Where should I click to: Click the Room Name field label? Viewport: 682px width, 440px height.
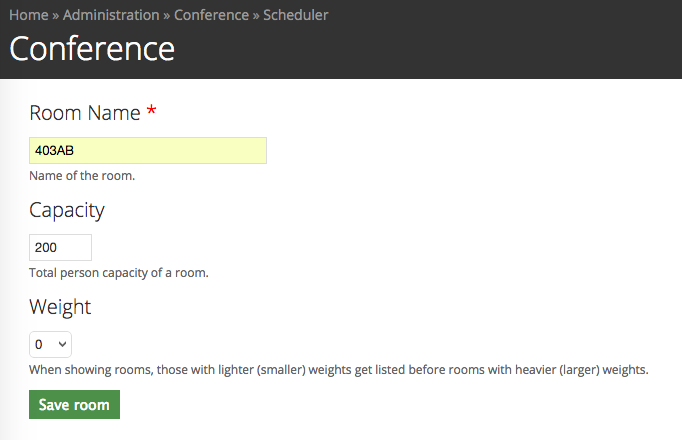tap(85, 113)
